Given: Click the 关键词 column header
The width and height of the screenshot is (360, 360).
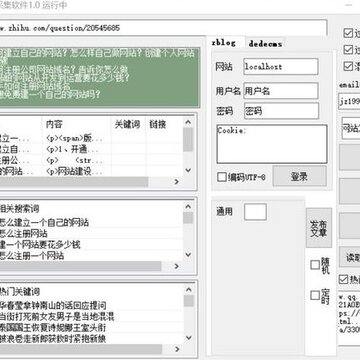Looking at the screenshot, I should coord(127,124).
